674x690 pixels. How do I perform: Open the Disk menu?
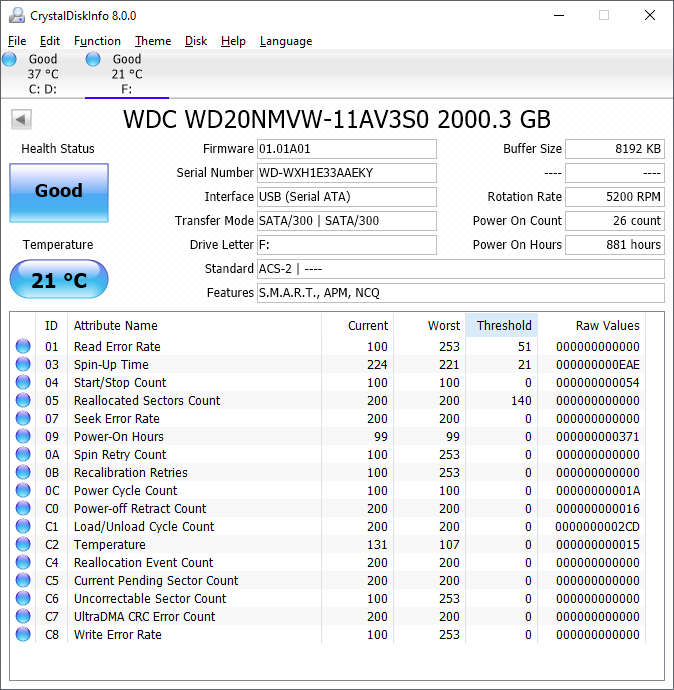(196, 41)
